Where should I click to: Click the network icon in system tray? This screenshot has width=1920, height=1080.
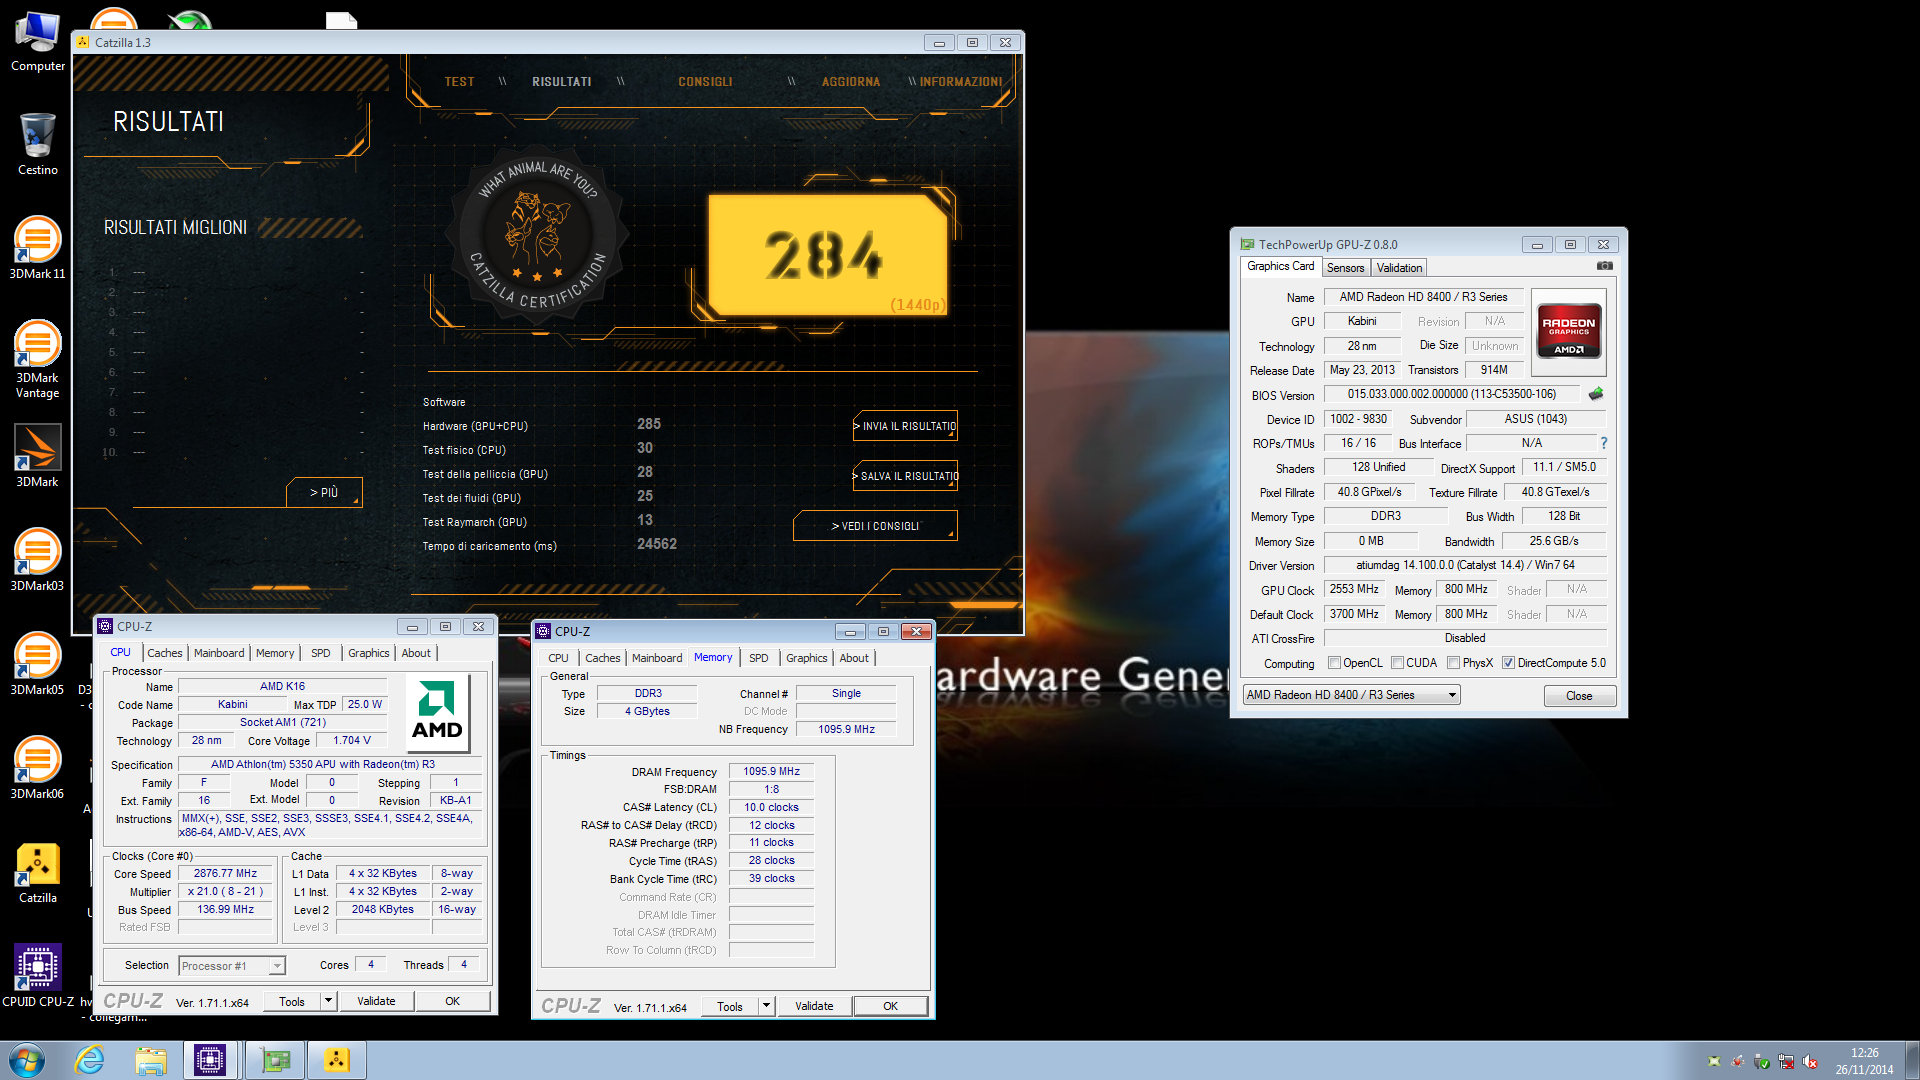click(x=1786, y=1061)
